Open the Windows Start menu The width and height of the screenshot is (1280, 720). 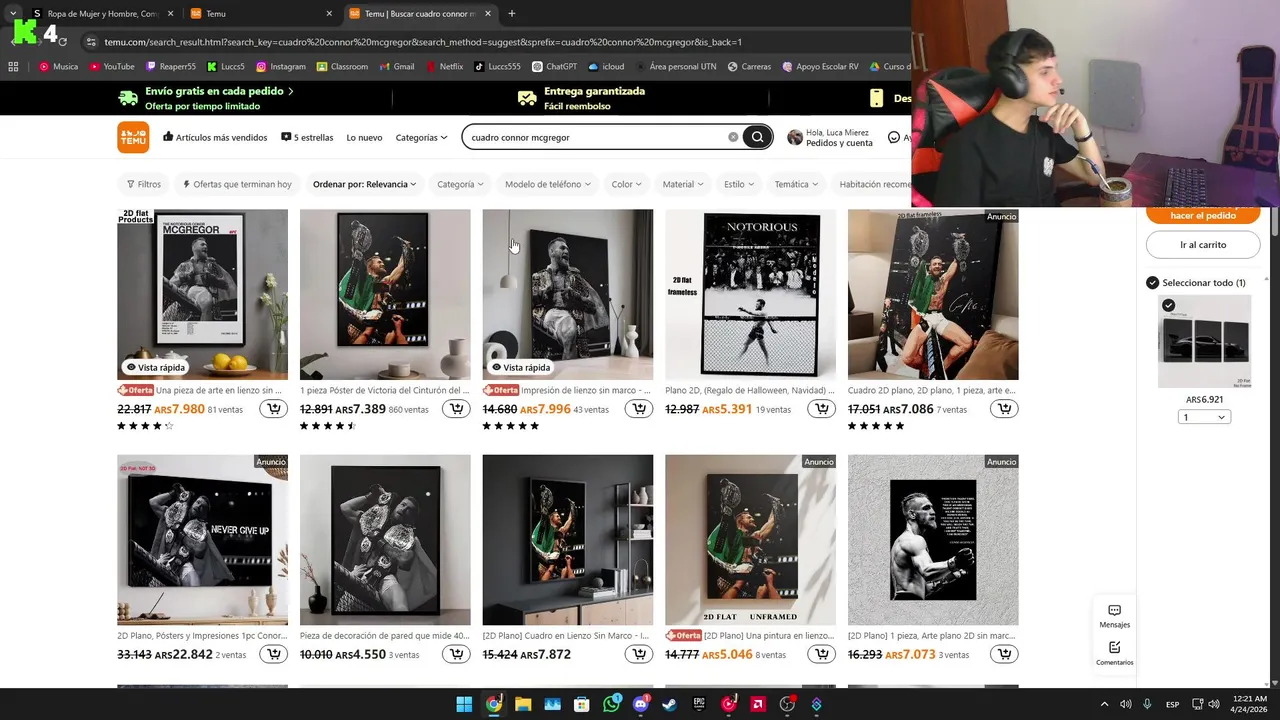point(464,704)
